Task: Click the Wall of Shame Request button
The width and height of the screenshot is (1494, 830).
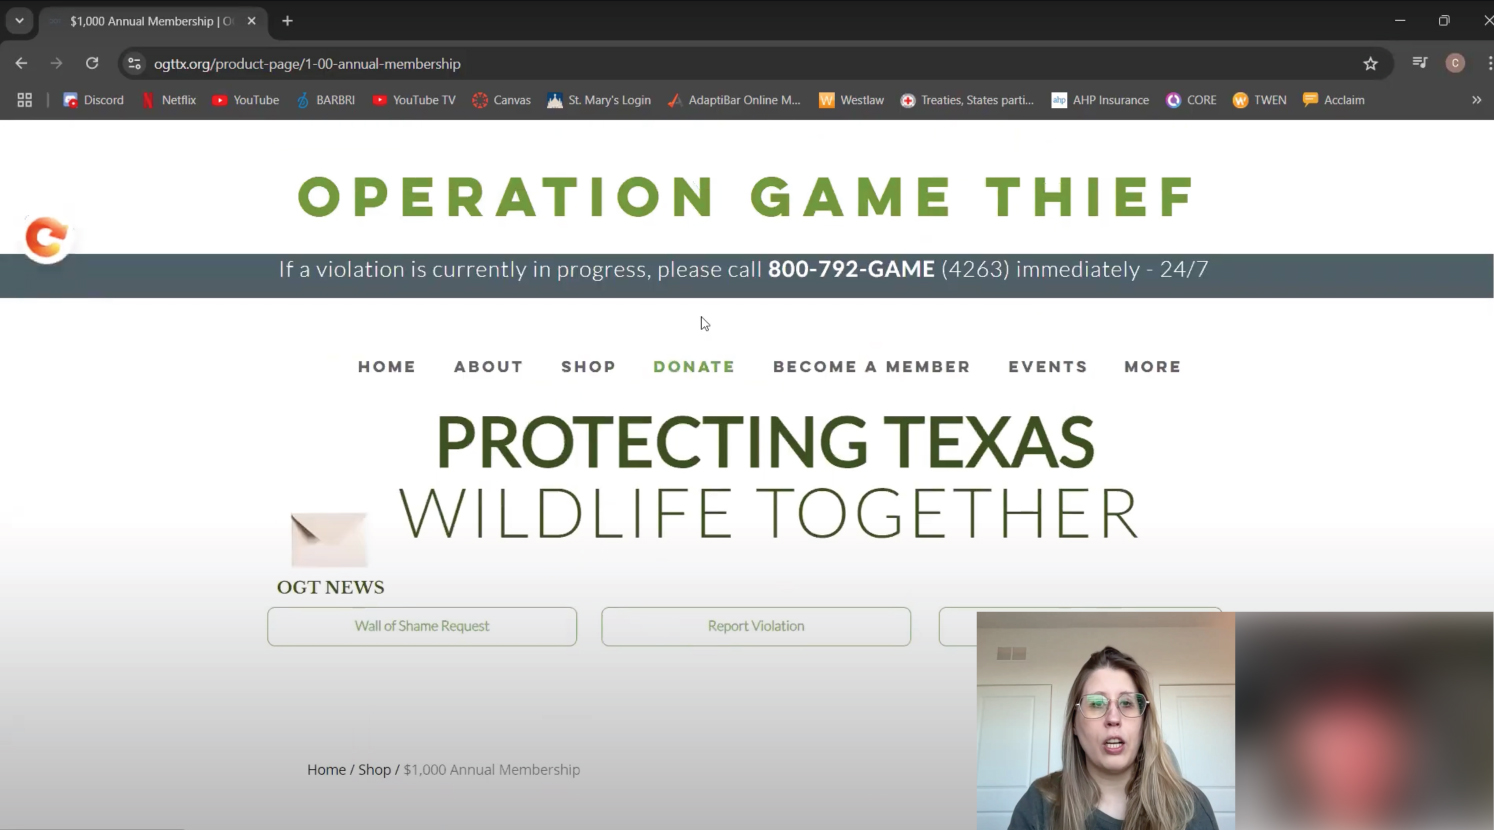Action: (421, 626)
